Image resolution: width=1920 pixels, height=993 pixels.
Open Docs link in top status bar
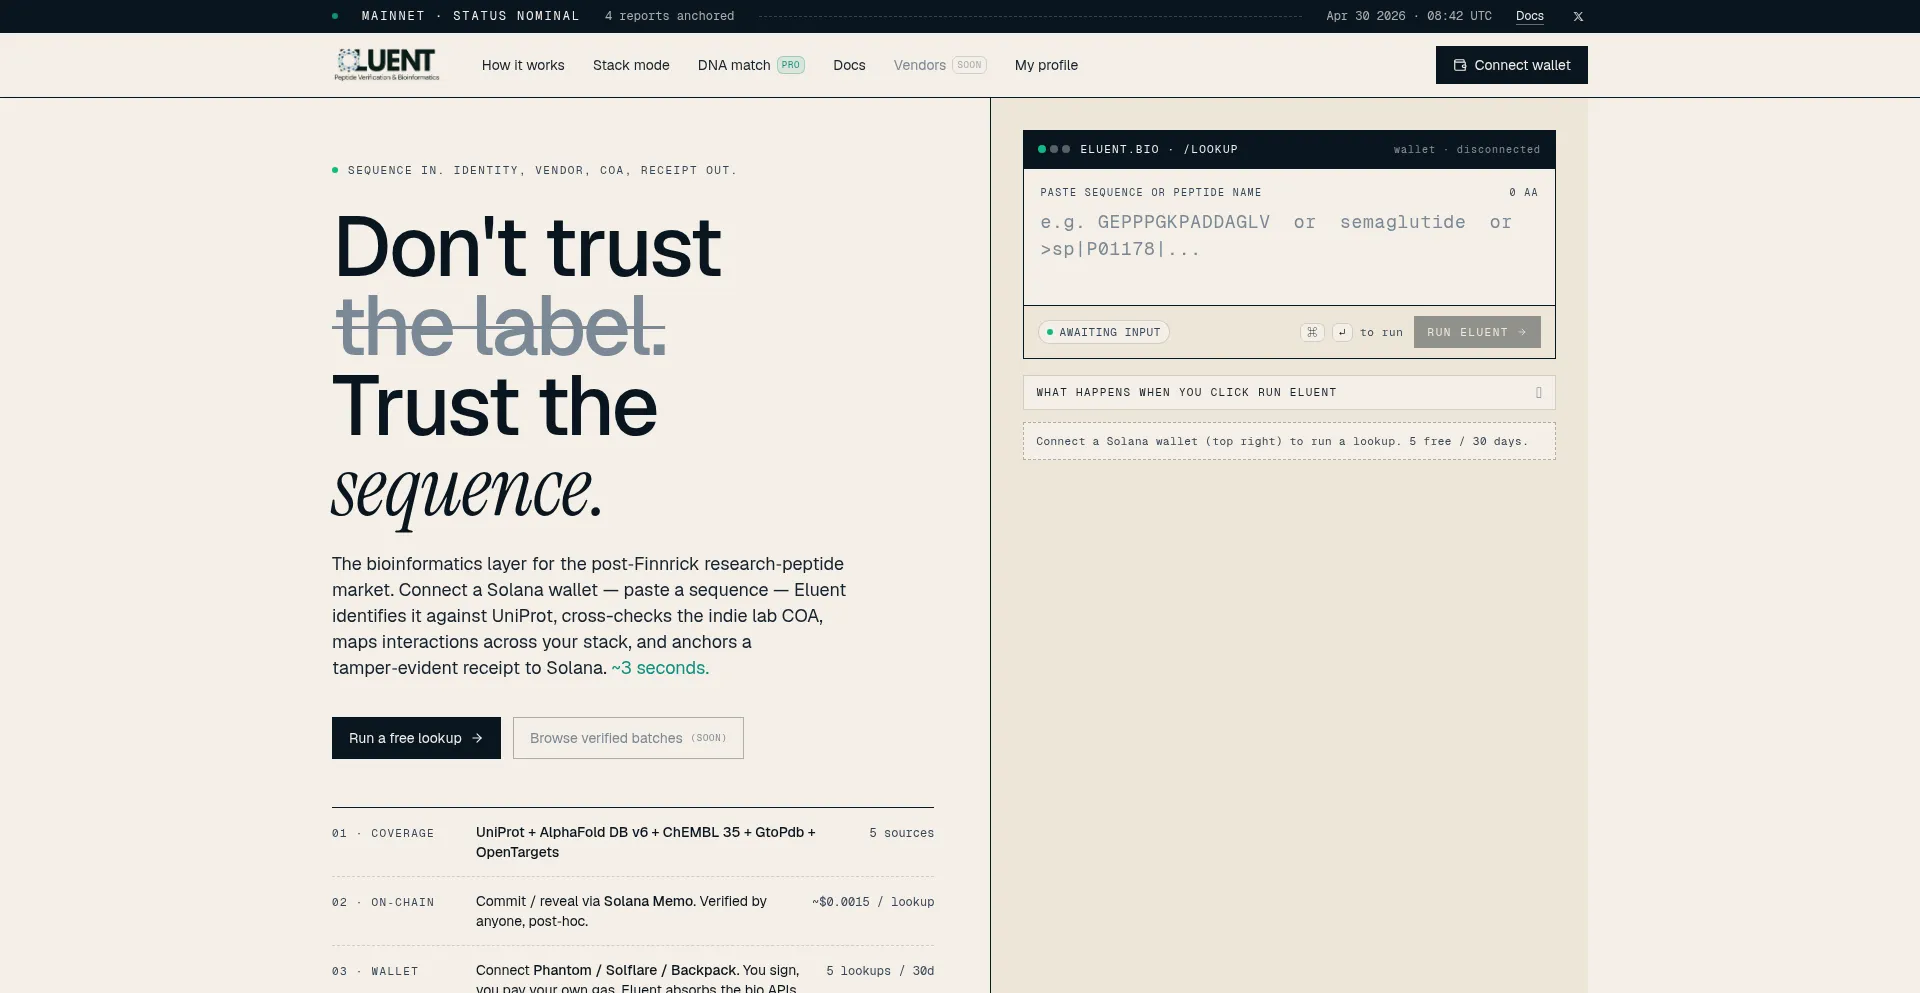[x=1529, y=16]
